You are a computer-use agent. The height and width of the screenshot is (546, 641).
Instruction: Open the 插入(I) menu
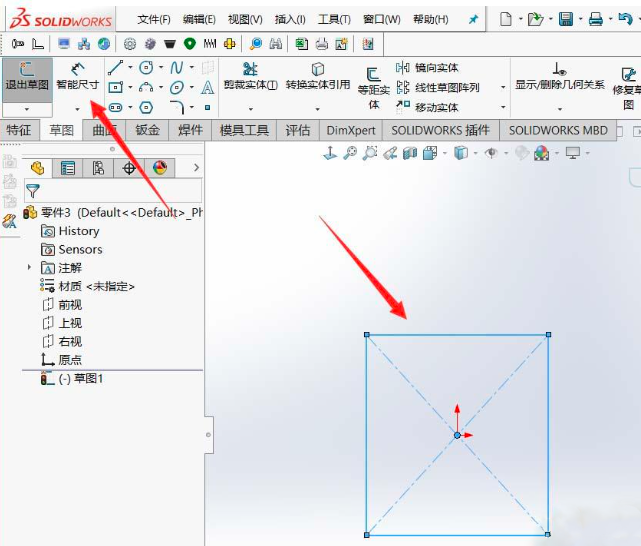pos(290,19)
